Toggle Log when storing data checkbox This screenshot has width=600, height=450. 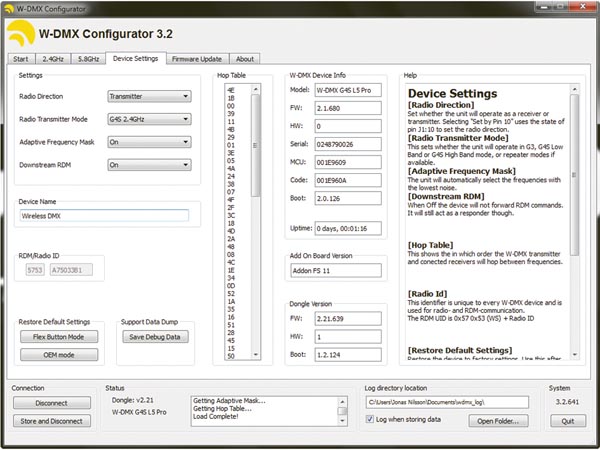(x=370, y=419)
